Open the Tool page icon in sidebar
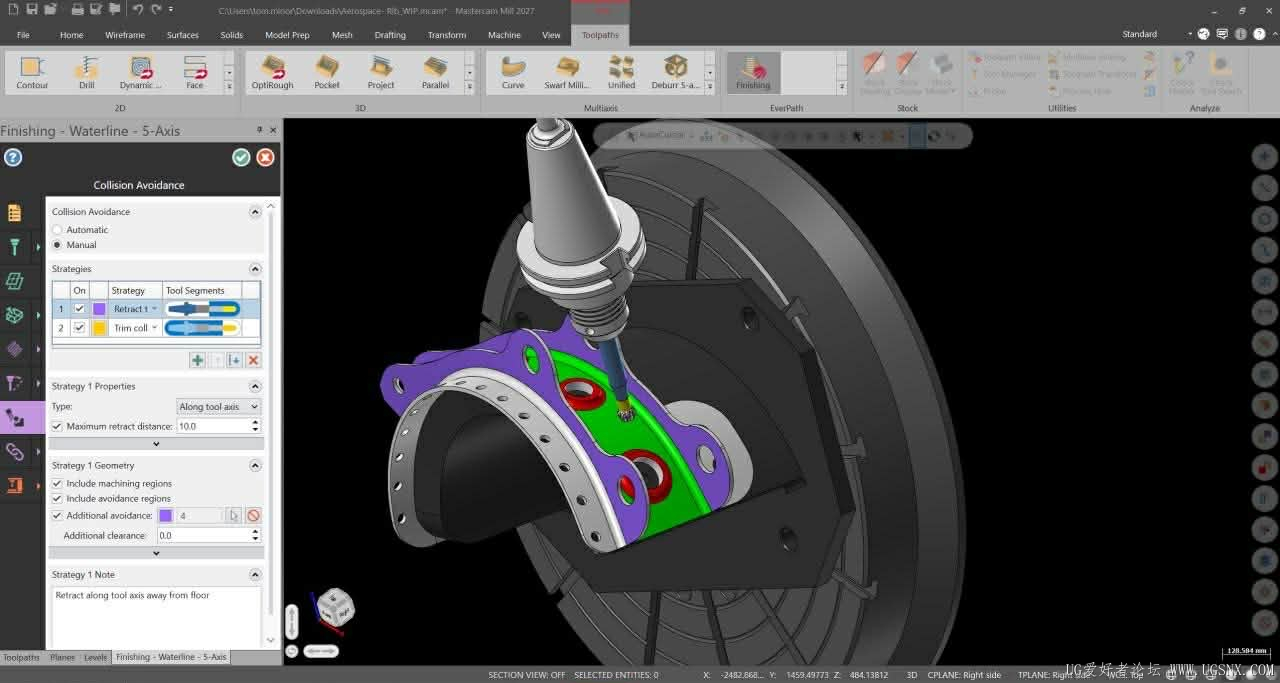Image resolution: width=1280 pixels, height=683 pixels. [x=15, y=247]
